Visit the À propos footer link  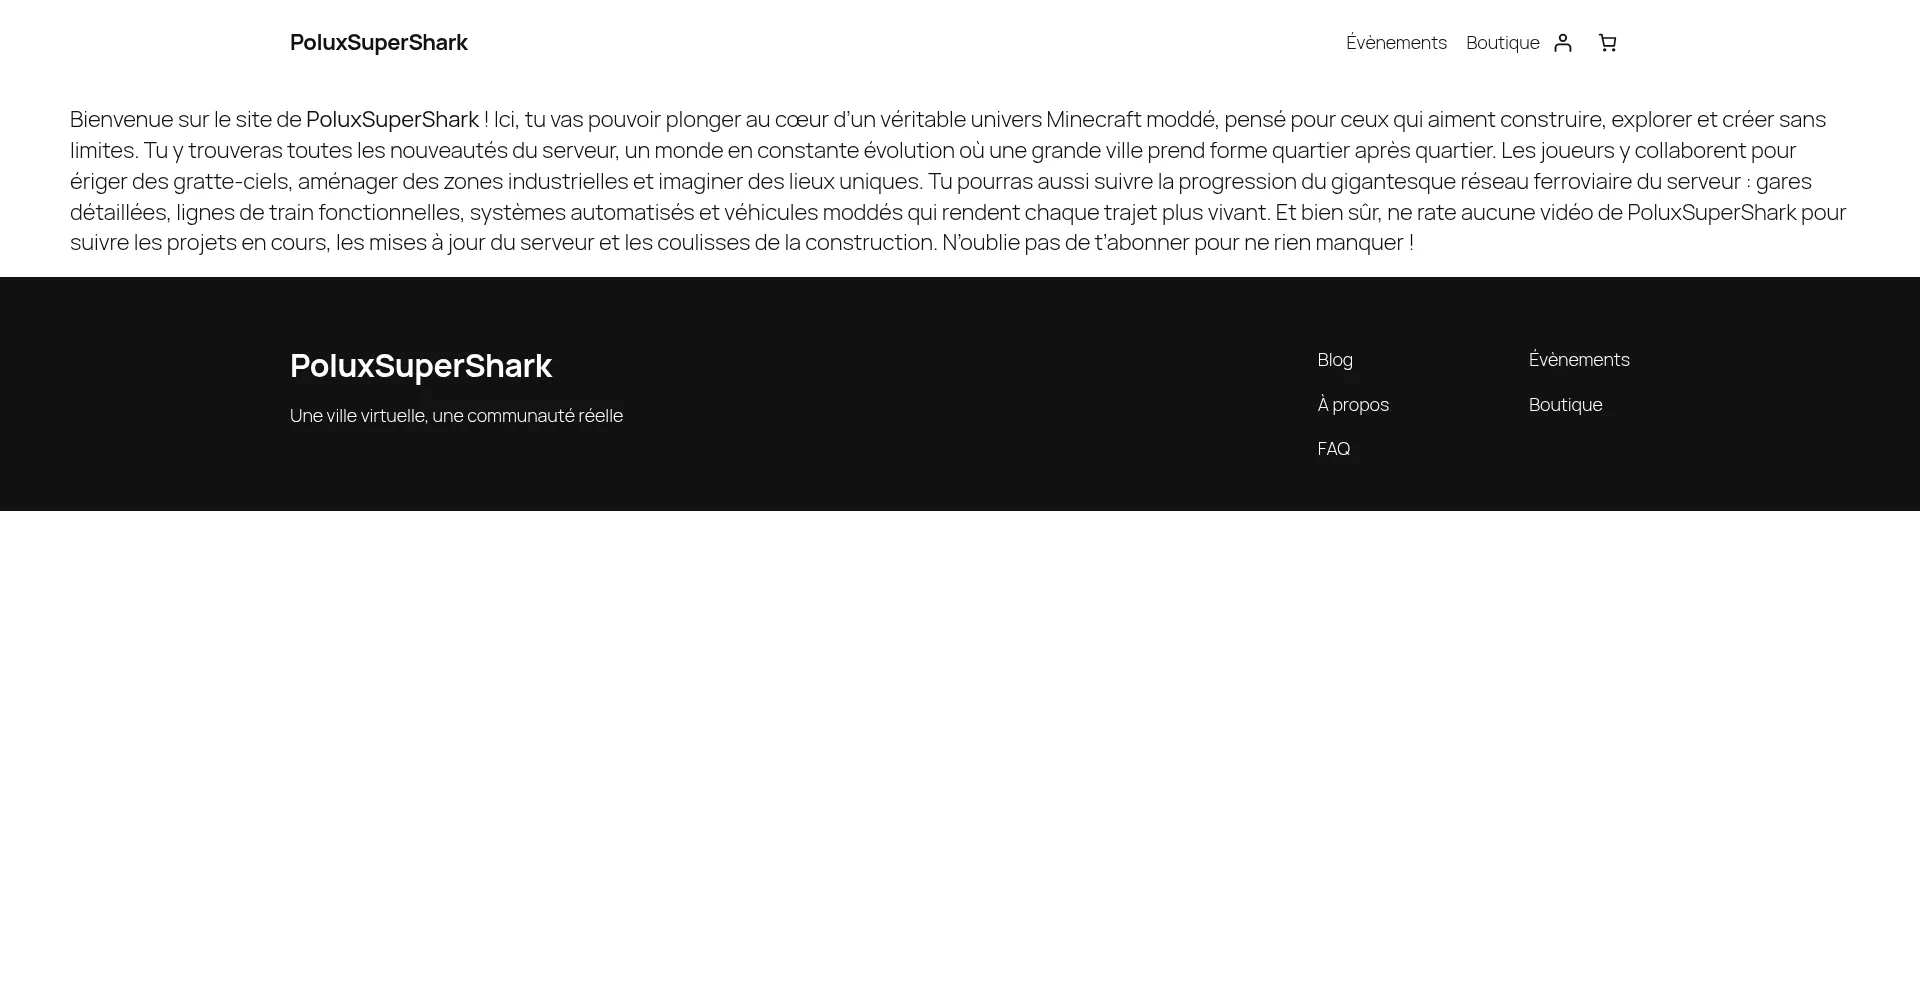(1352, 405)
